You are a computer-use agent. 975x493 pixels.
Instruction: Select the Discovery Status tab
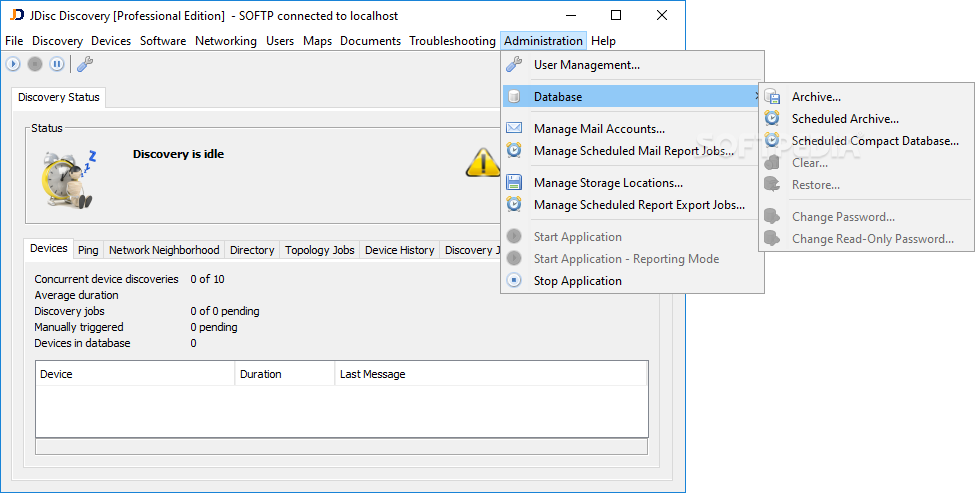(58, 97)
